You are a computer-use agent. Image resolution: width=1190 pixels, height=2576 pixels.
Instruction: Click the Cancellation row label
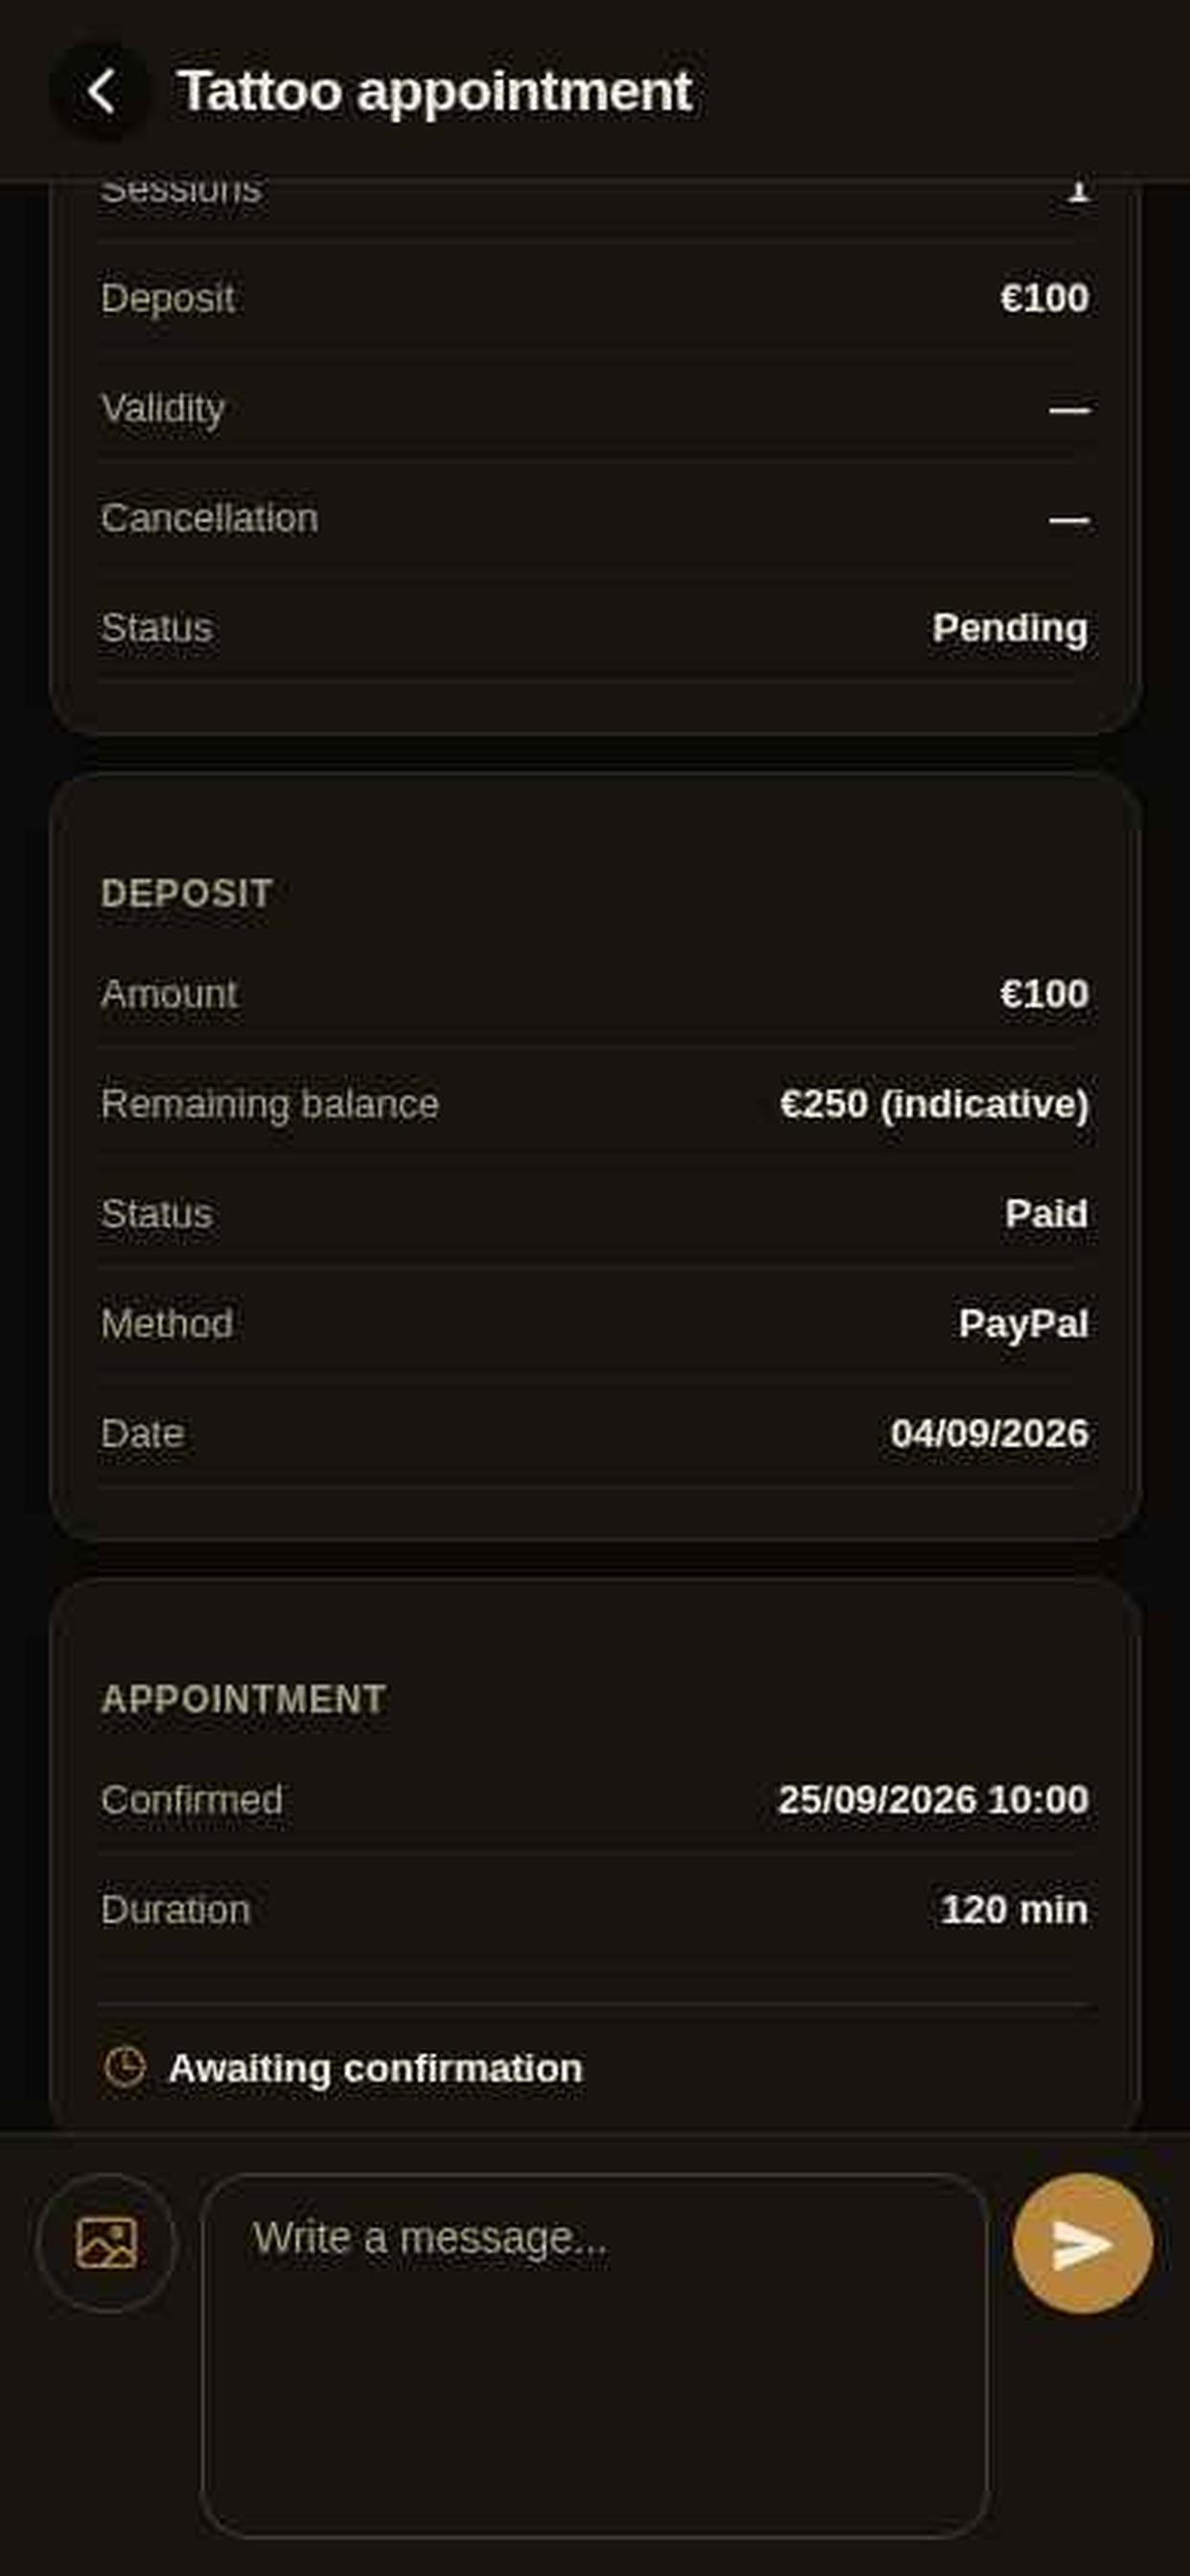[209, 518]
